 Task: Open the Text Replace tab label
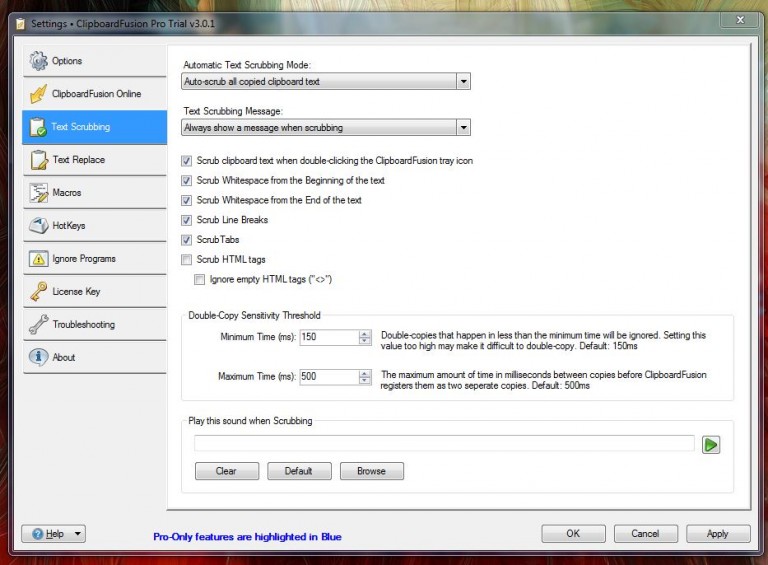coord(79,160)
